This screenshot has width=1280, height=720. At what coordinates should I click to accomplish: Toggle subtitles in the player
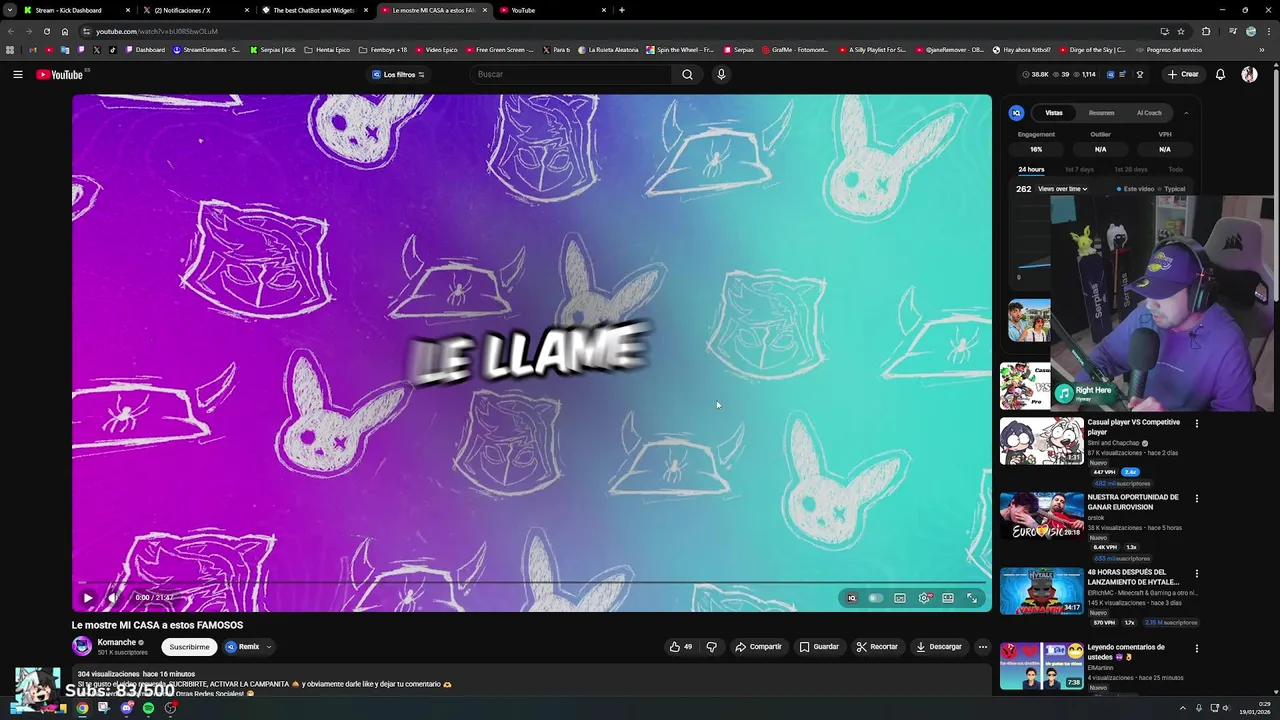point(900,598)
